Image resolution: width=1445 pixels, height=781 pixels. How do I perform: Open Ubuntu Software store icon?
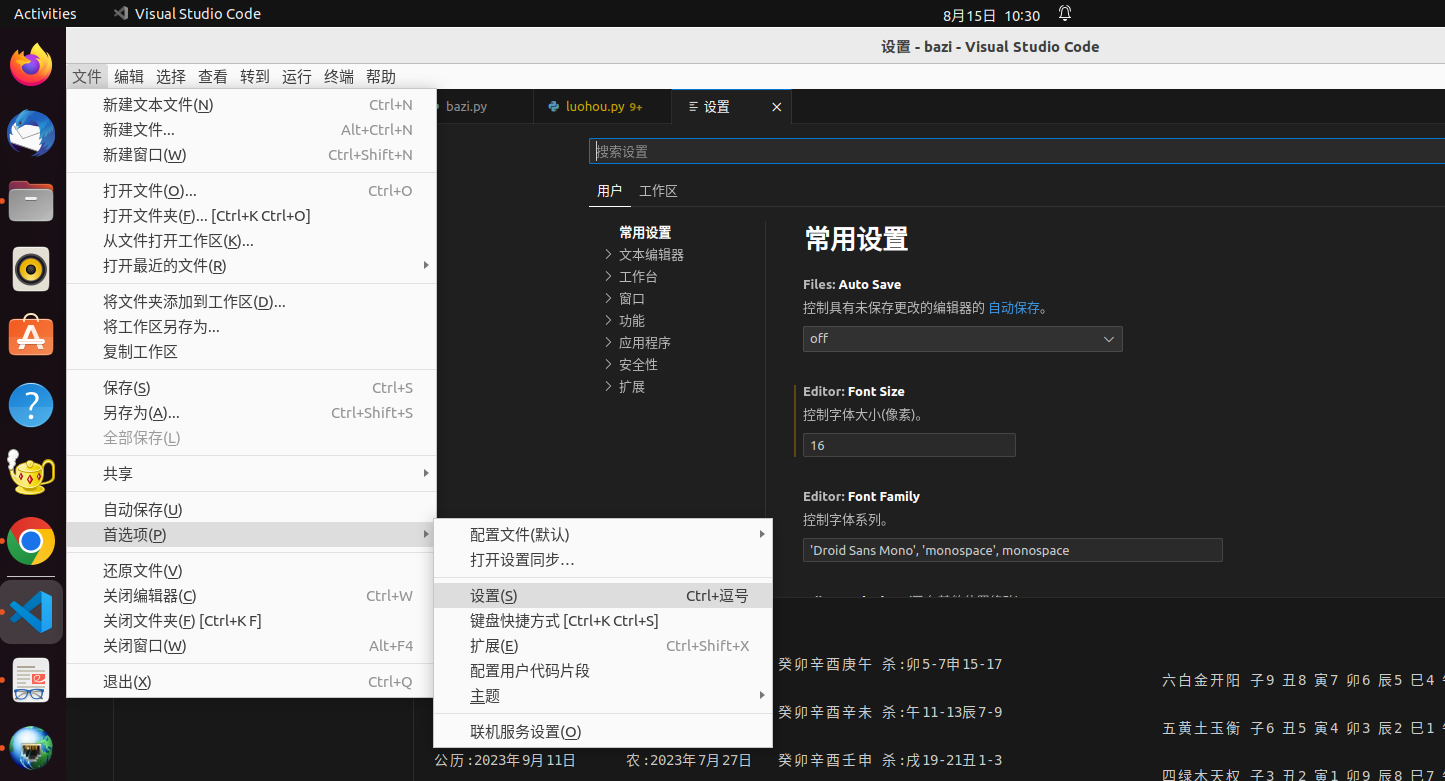coord(31,337)
